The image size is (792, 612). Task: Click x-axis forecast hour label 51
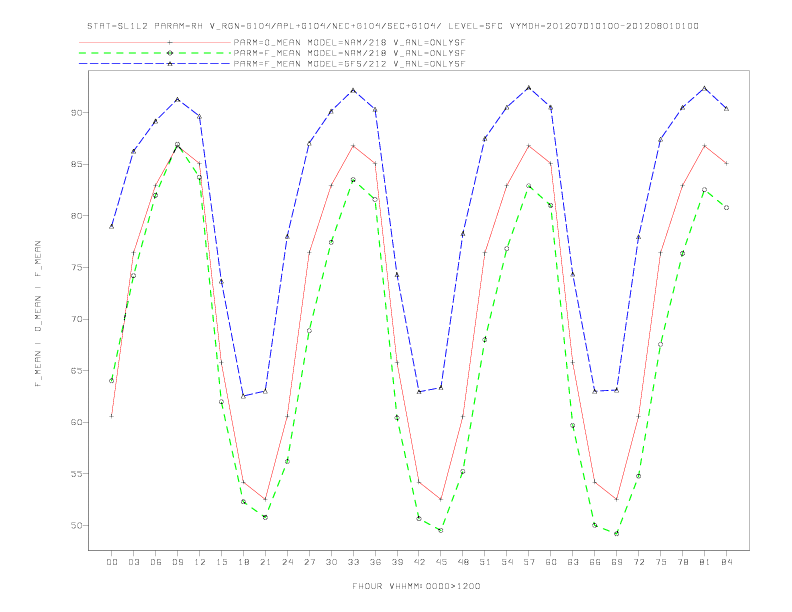[x=485, y=562]
